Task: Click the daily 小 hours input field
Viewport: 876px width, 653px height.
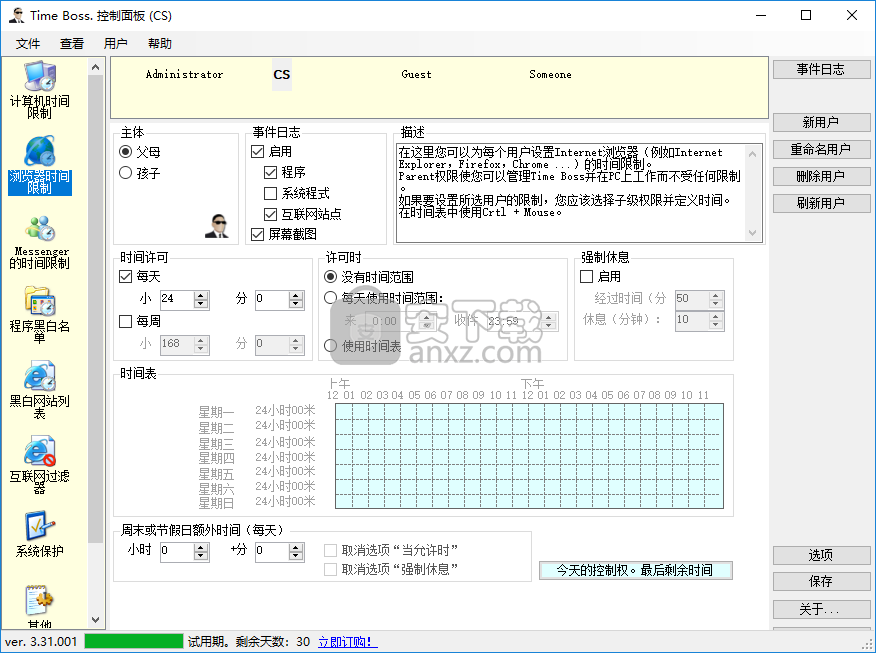Action: pos(177,299)
